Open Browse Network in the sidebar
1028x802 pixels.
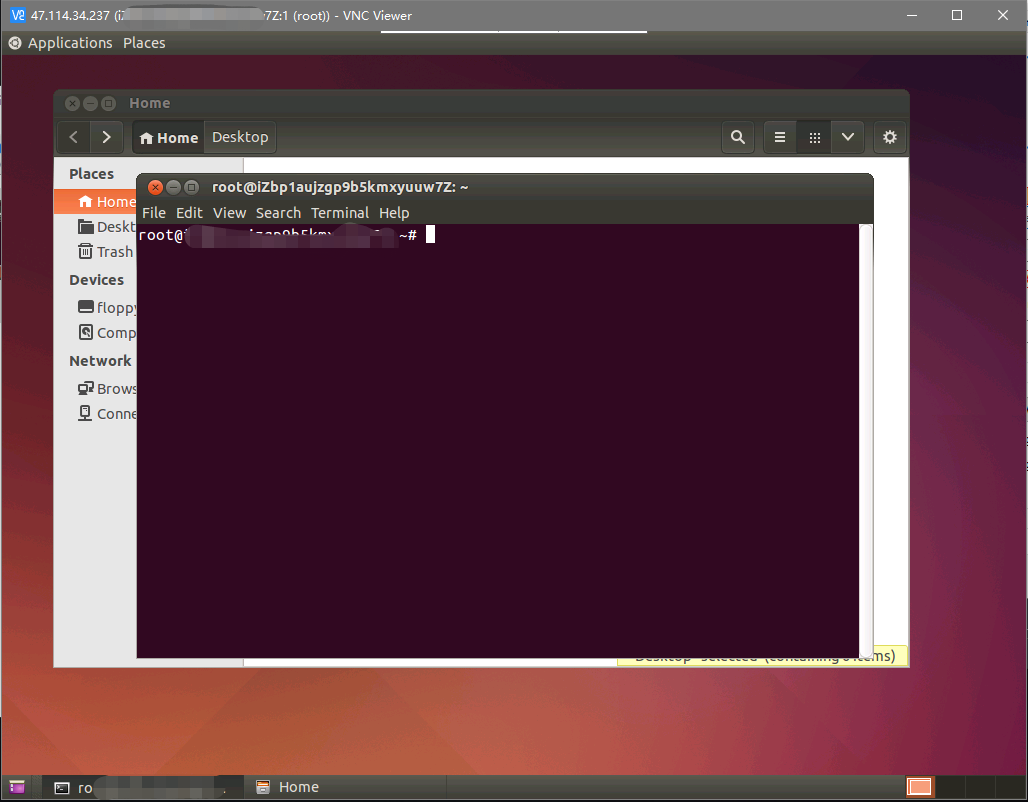point(96,389)
